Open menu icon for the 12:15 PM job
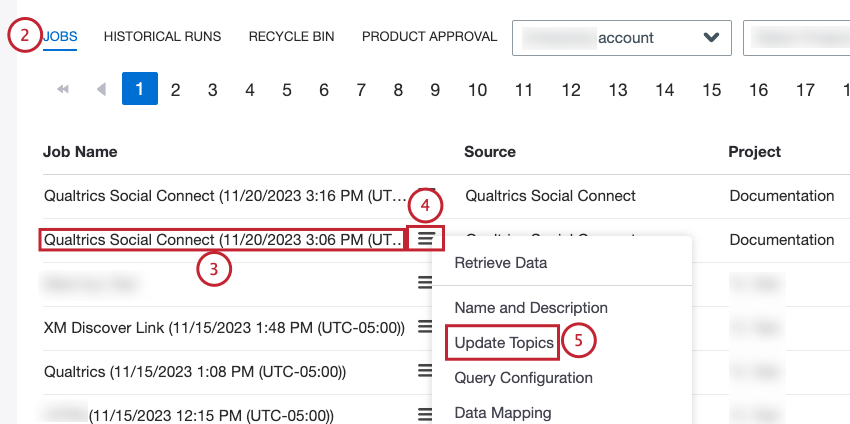Viewport: 850px width, 424px height. (426, 415)
